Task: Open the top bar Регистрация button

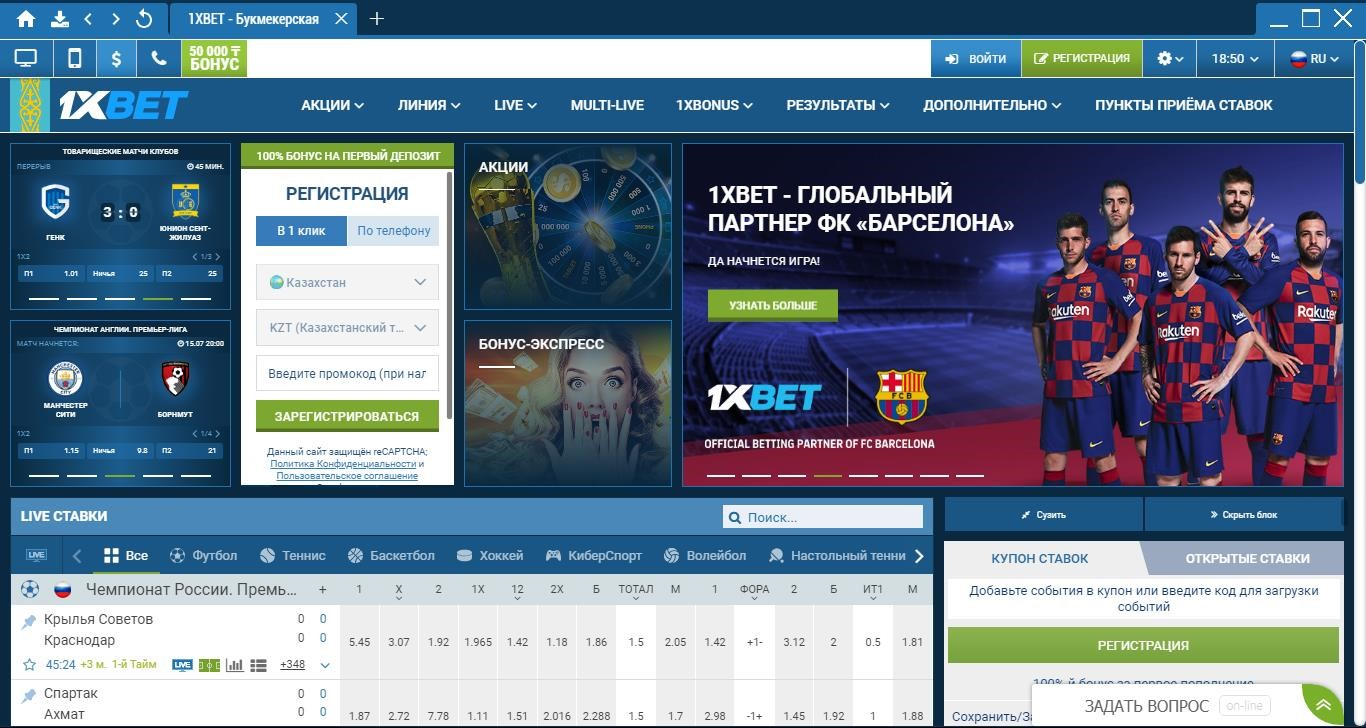Action: 1081,59
